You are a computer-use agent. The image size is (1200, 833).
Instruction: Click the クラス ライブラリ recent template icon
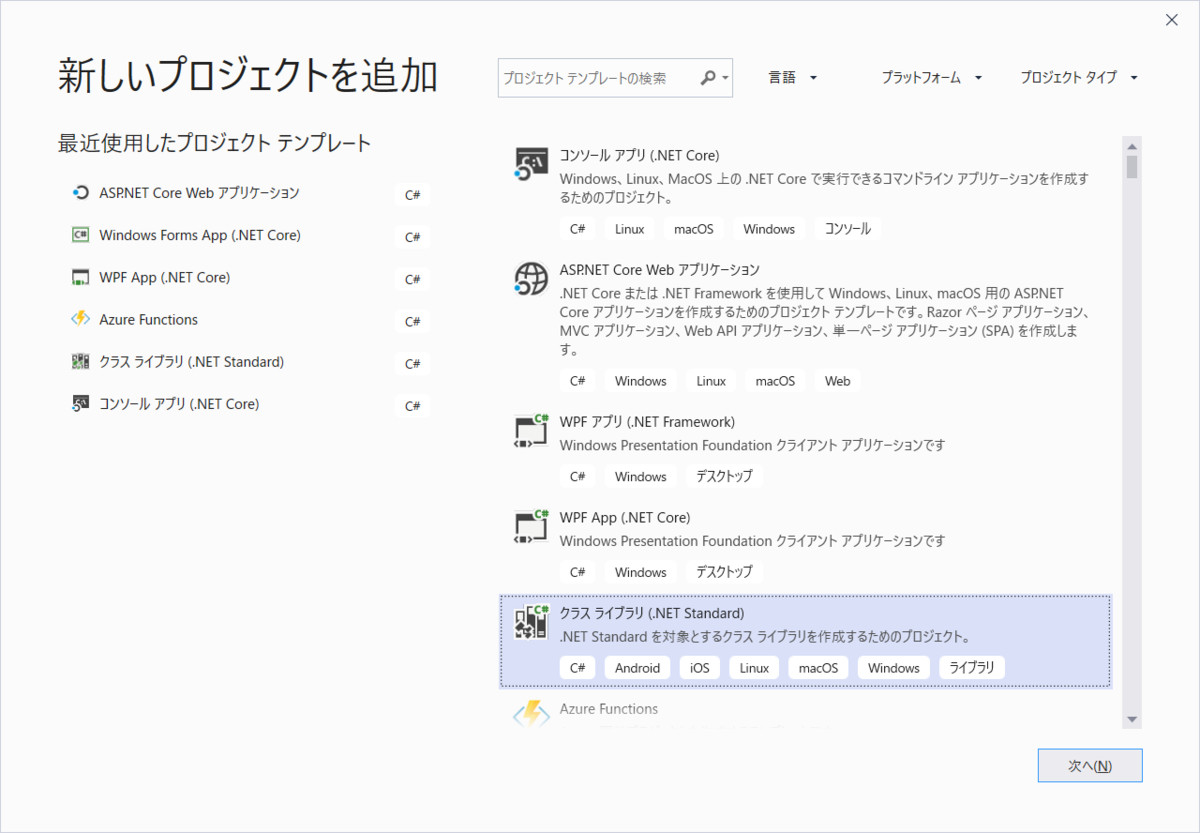click(81, 362)
